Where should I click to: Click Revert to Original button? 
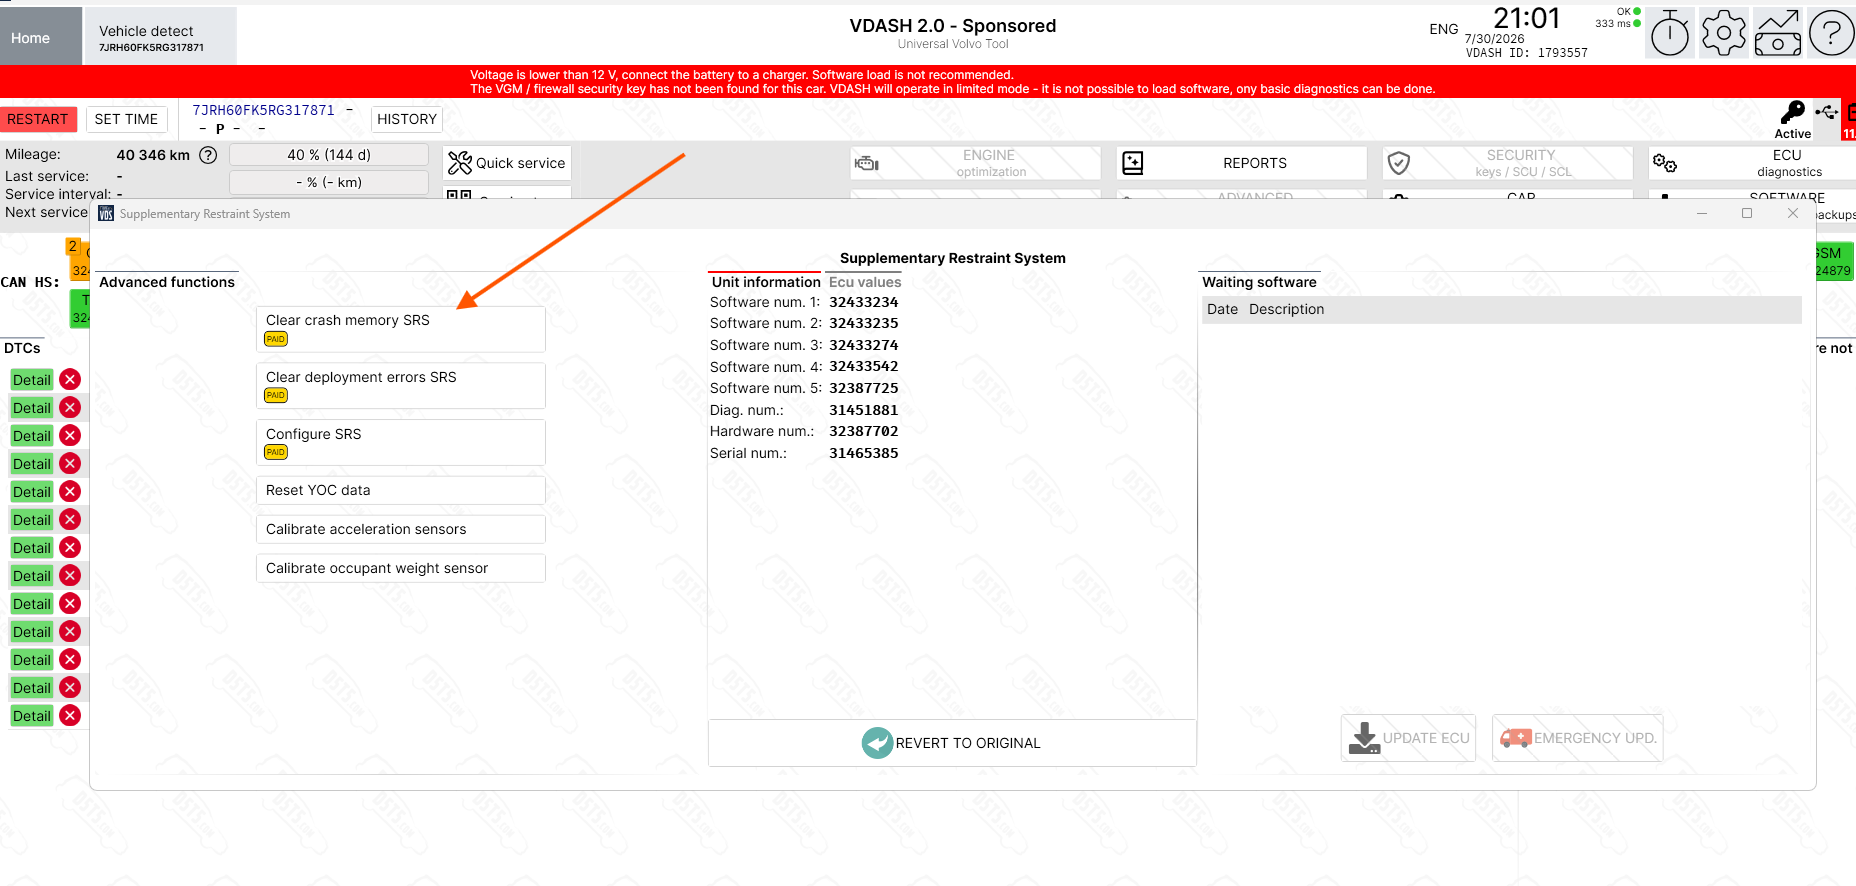click(952, 743)
